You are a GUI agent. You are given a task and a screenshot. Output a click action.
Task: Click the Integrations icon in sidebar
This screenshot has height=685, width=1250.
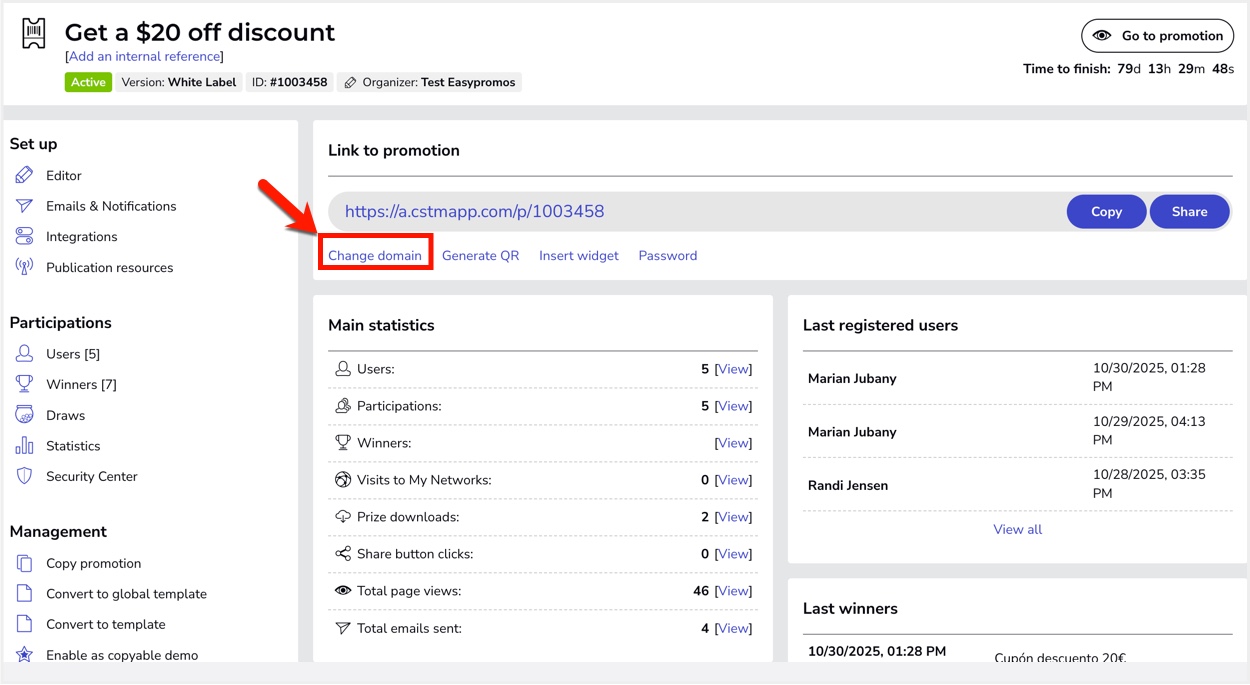click(x=24, y=237)
